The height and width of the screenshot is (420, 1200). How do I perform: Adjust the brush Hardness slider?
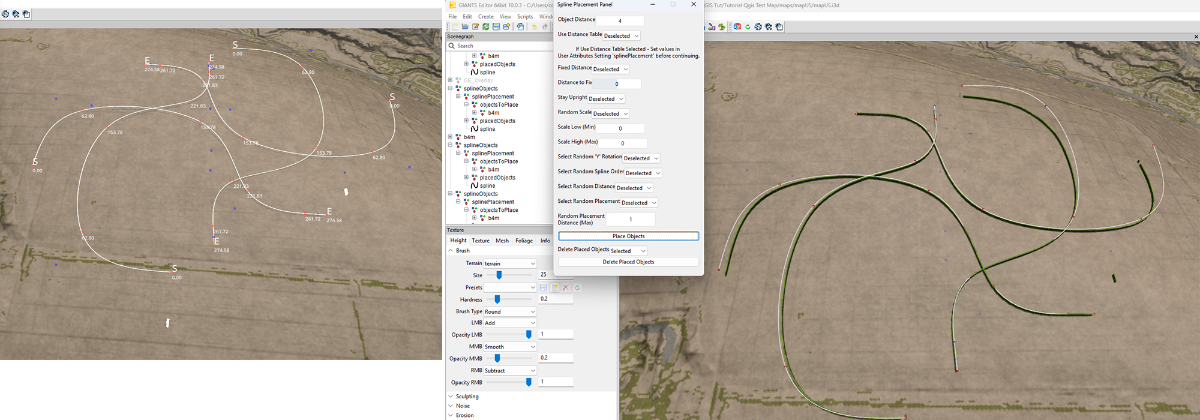[497, 299]
